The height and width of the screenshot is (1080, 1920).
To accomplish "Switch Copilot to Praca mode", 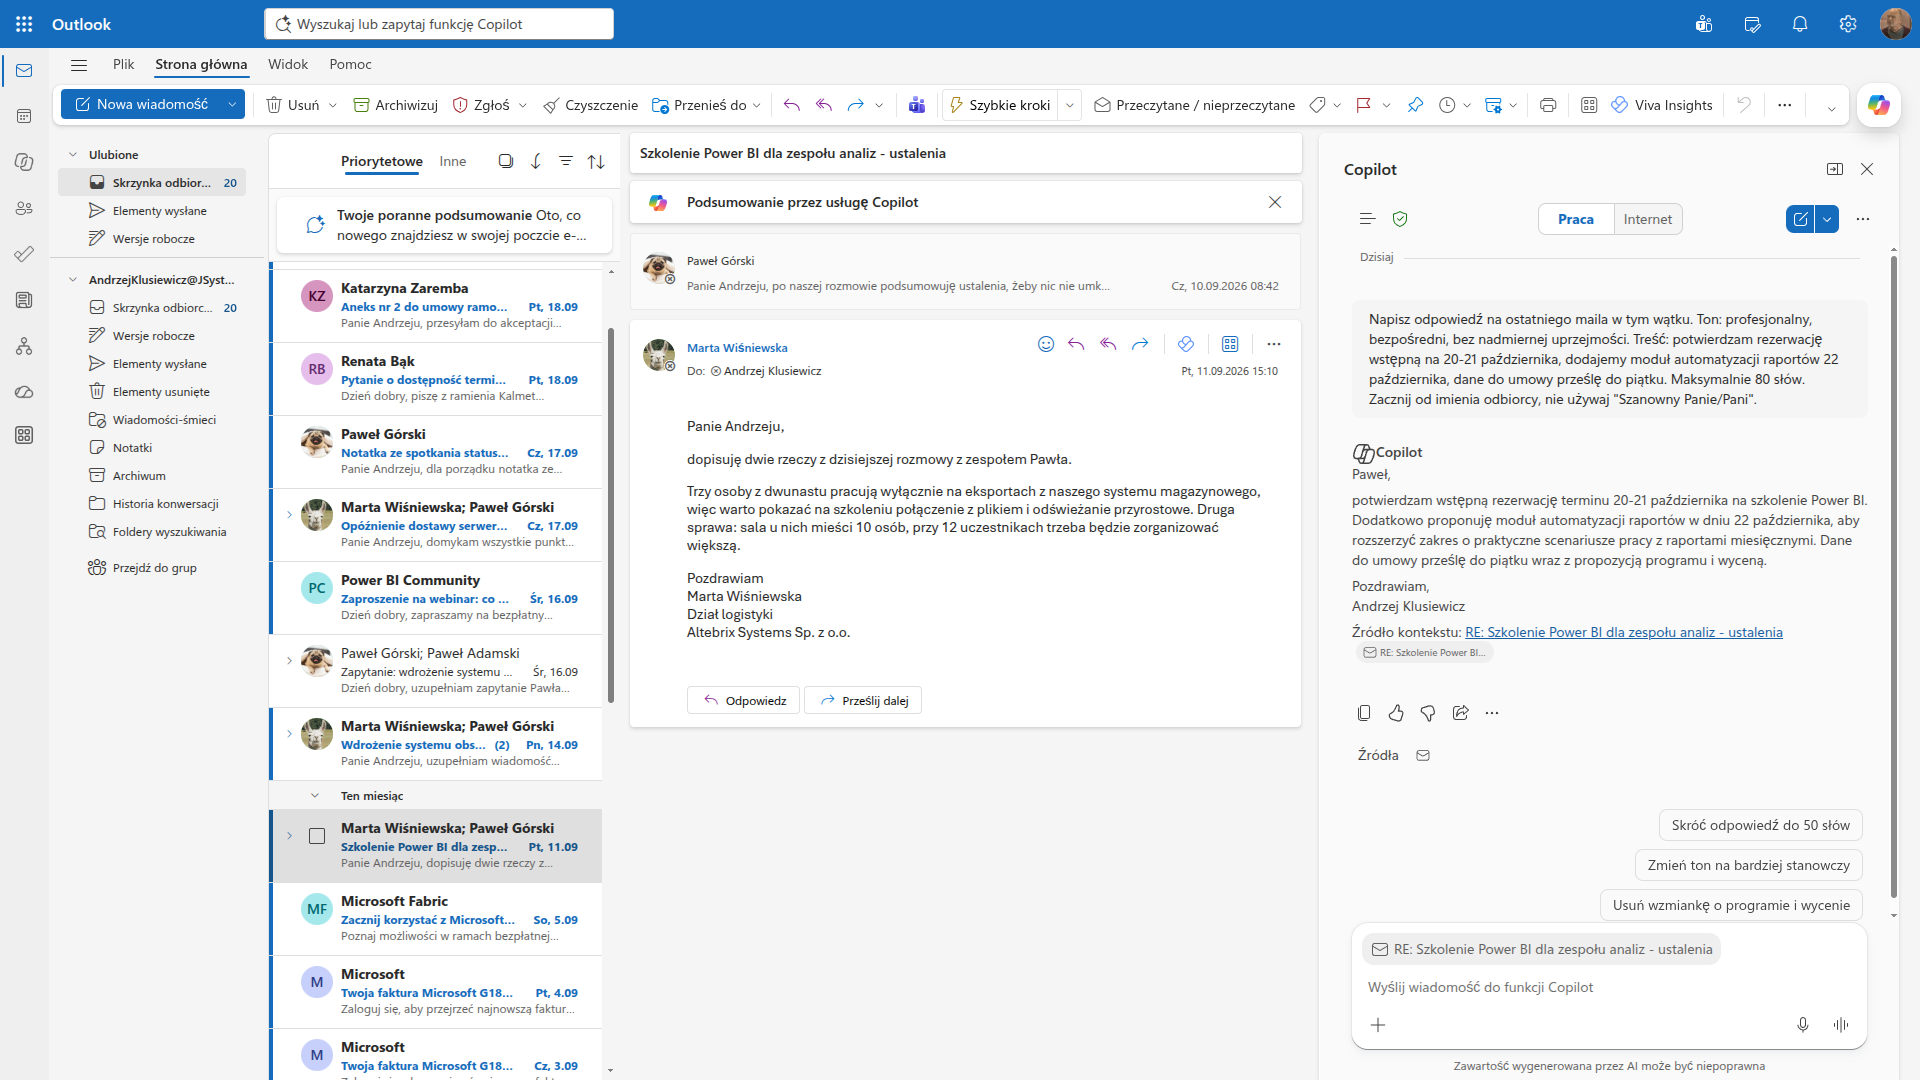I will pos(1576,219).
